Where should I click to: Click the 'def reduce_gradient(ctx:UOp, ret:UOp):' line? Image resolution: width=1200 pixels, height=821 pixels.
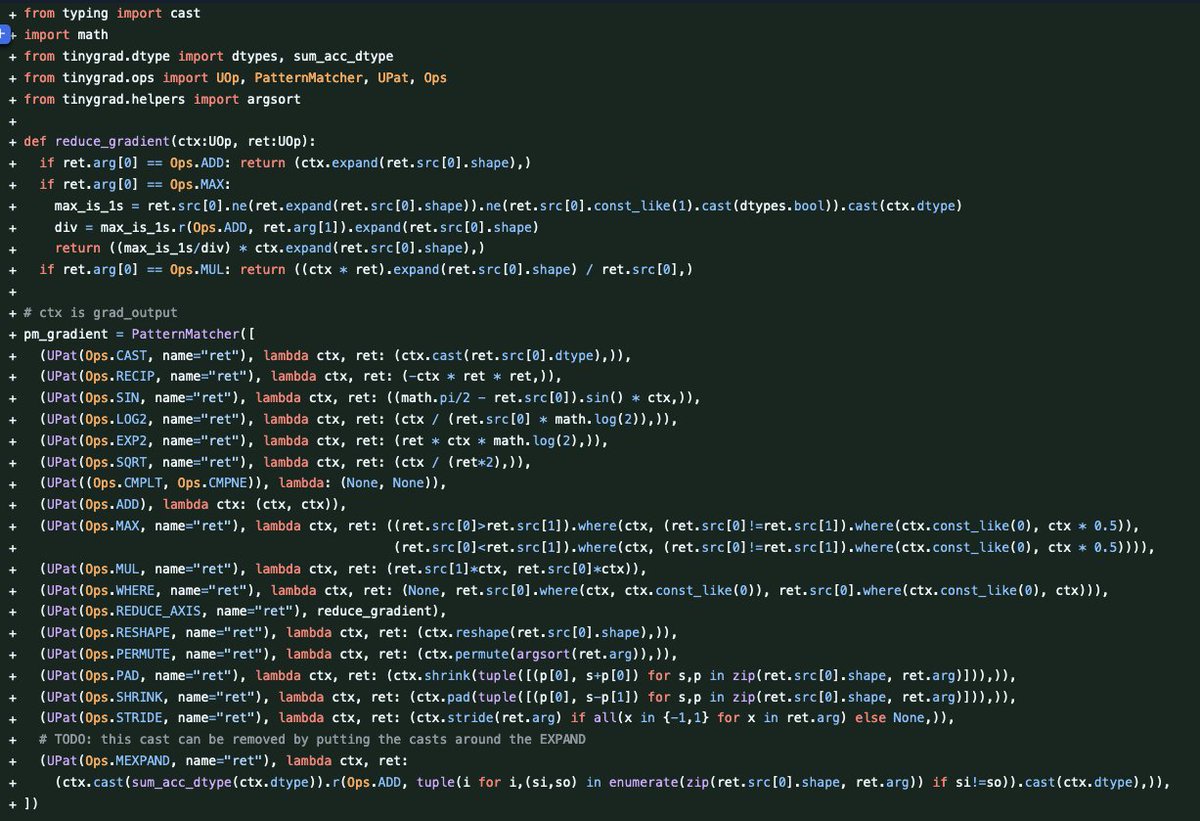[x=170, y=141]
